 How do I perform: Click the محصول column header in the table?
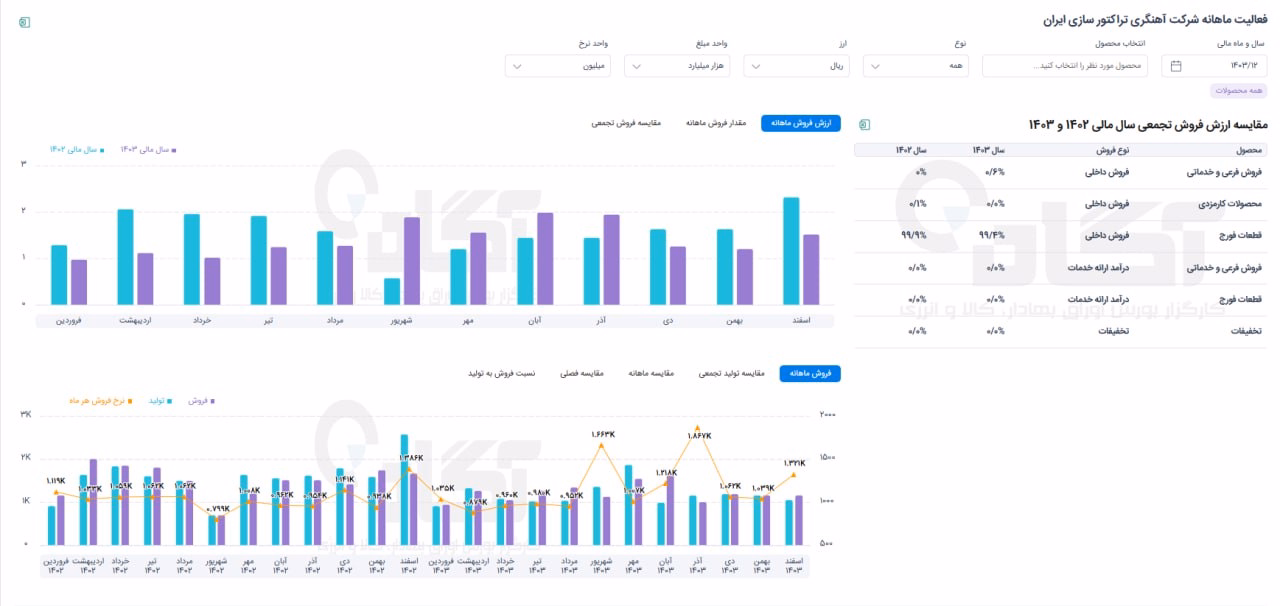[1251, 150]
